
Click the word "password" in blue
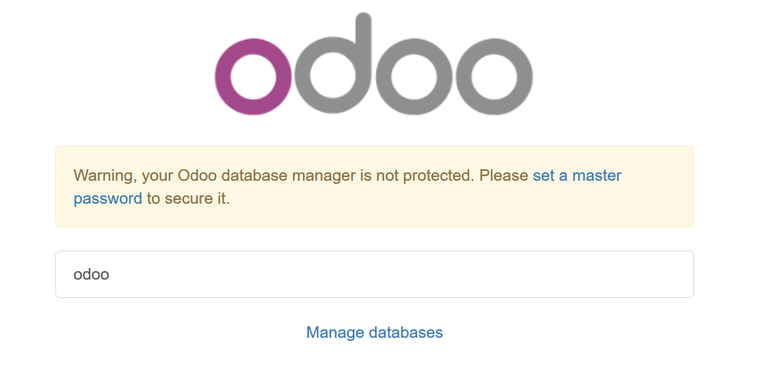[x=108, y=198]
